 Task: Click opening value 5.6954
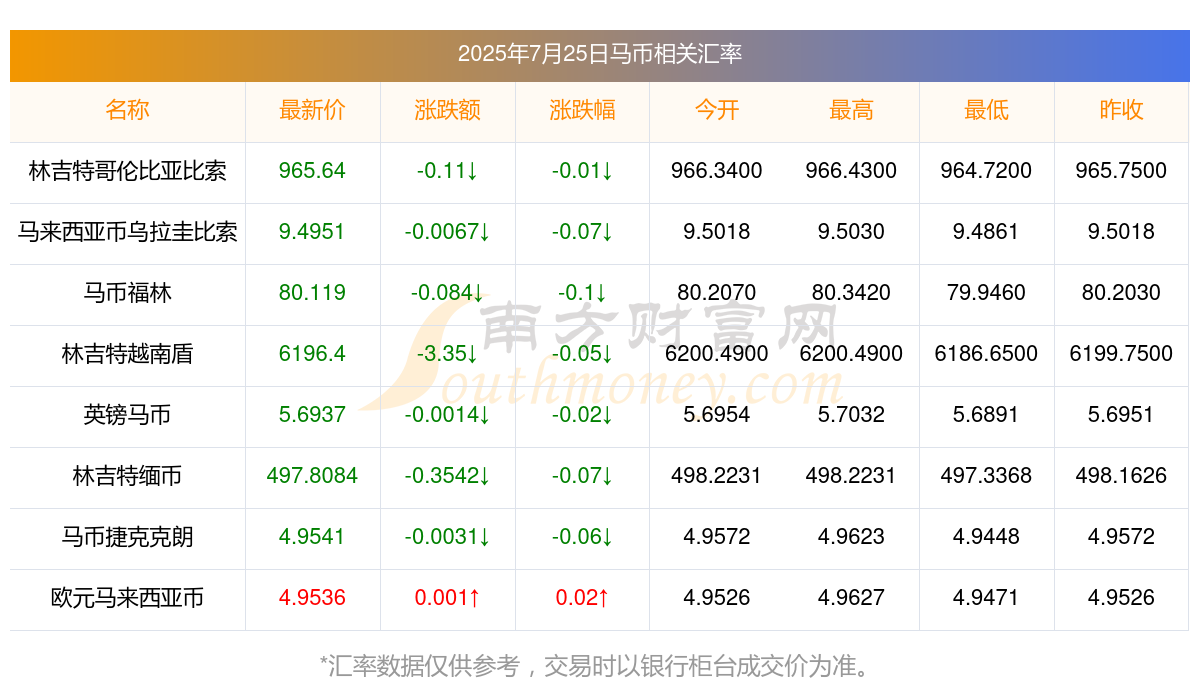click(x=716, y=415)
